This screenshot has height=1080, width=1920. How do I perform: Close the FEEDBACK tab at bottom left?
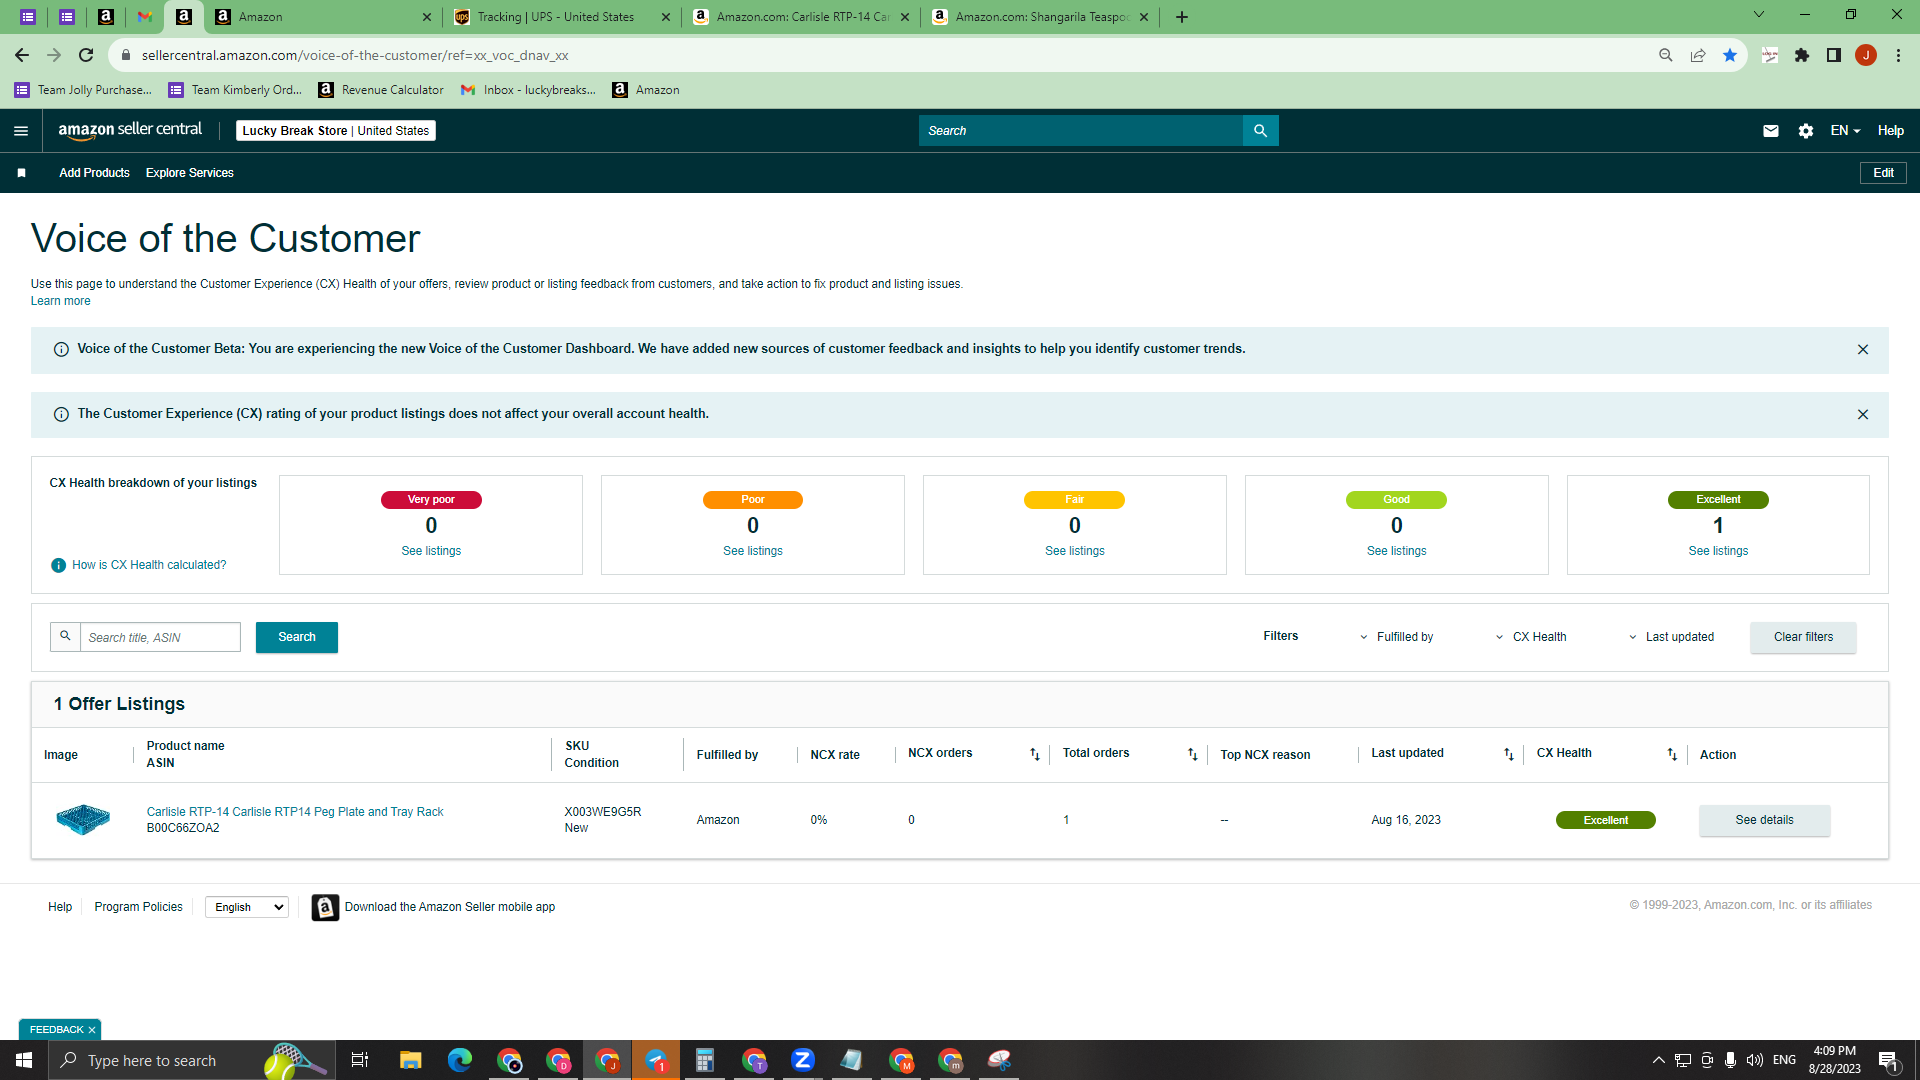[92, 1030]
